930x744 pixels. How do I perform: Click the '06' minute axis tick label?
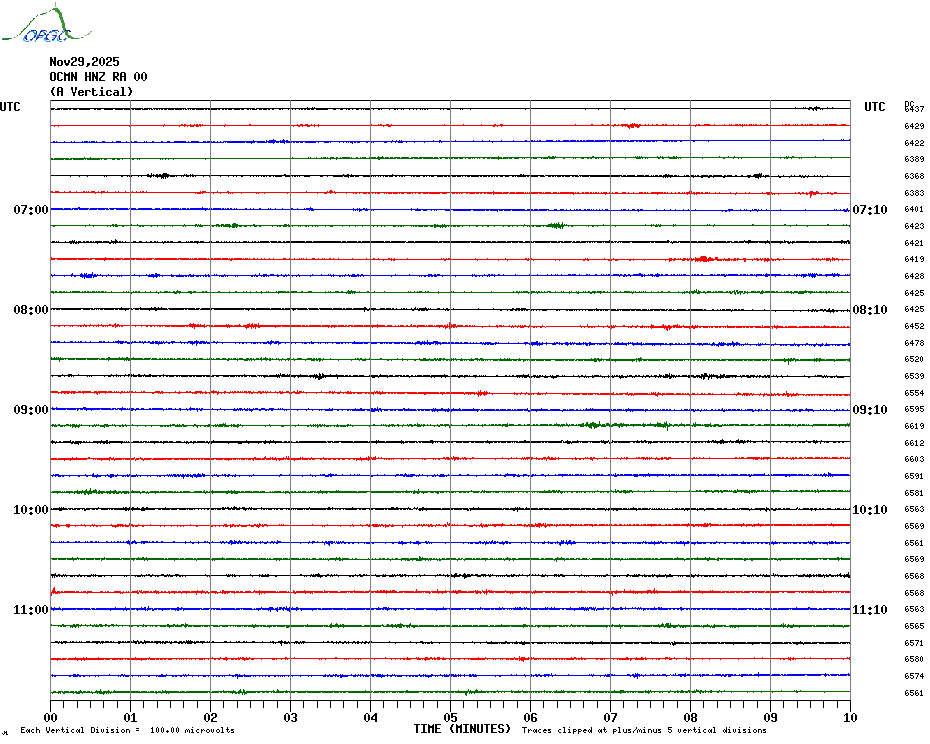[x=531, y=717]
